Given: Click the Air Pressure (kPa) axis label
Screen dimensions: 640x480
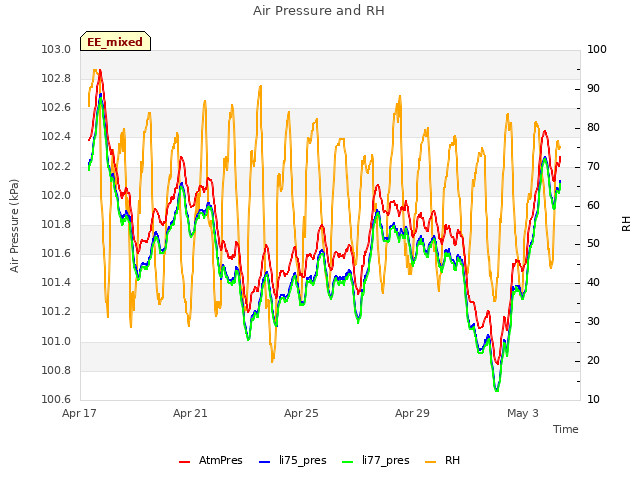Looking at the screenshot, I should (15, 226).
